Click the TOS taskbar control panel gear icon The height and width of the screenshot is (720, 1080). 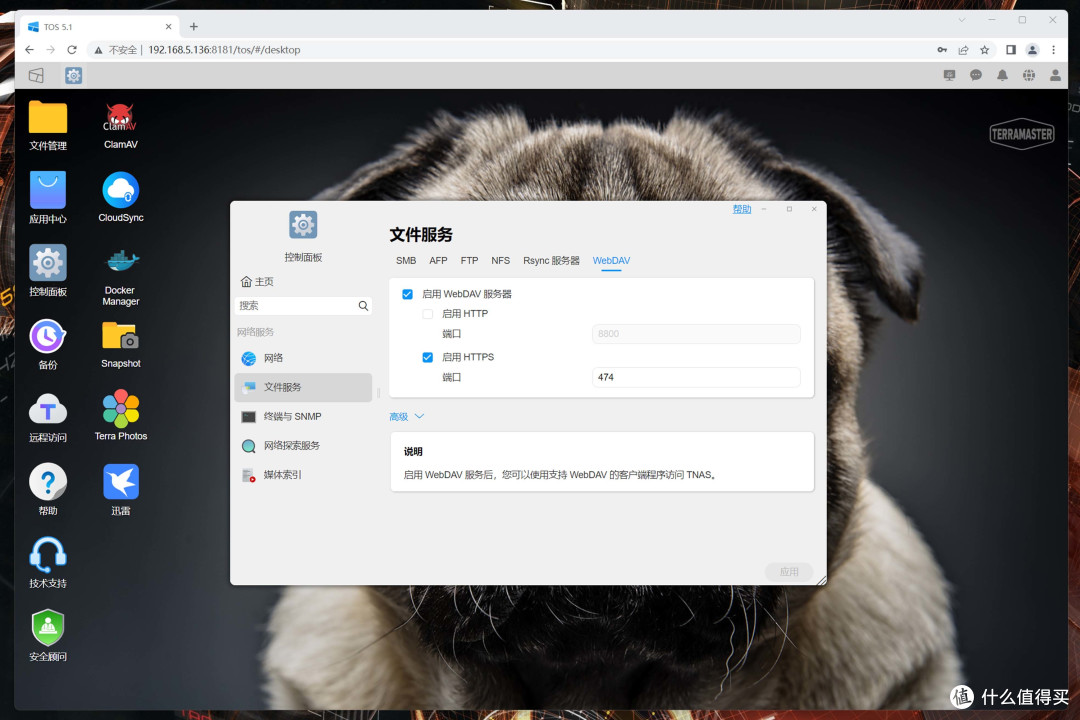pos(74,75)
